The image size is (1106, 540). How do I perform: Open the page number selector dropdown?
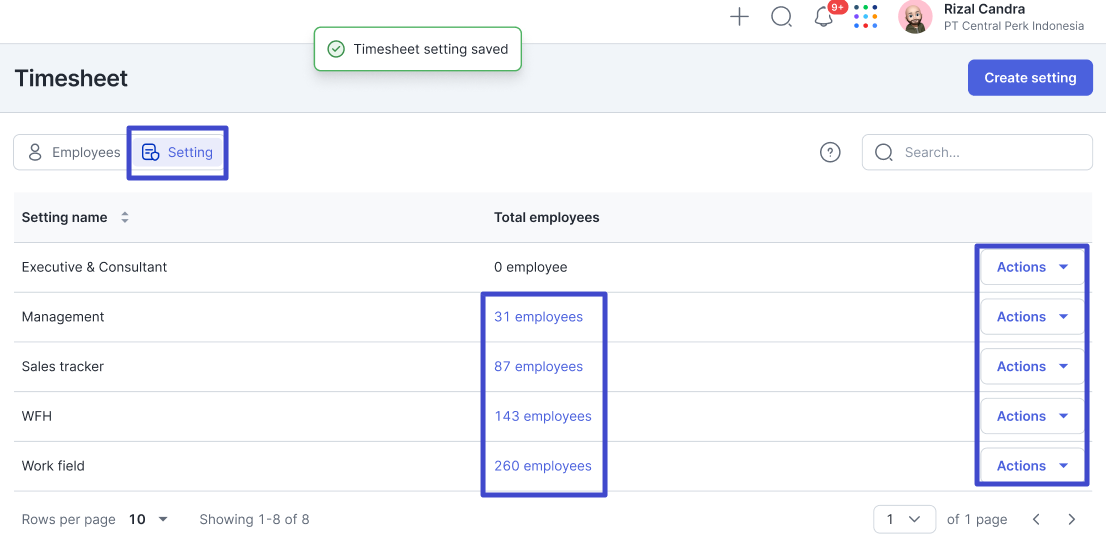tap(903, 519)
